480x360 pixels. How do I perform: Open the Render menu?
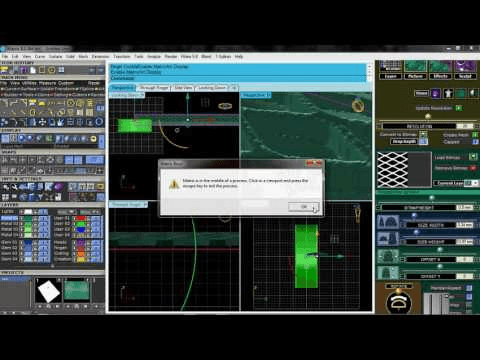[x=171, y=57]
